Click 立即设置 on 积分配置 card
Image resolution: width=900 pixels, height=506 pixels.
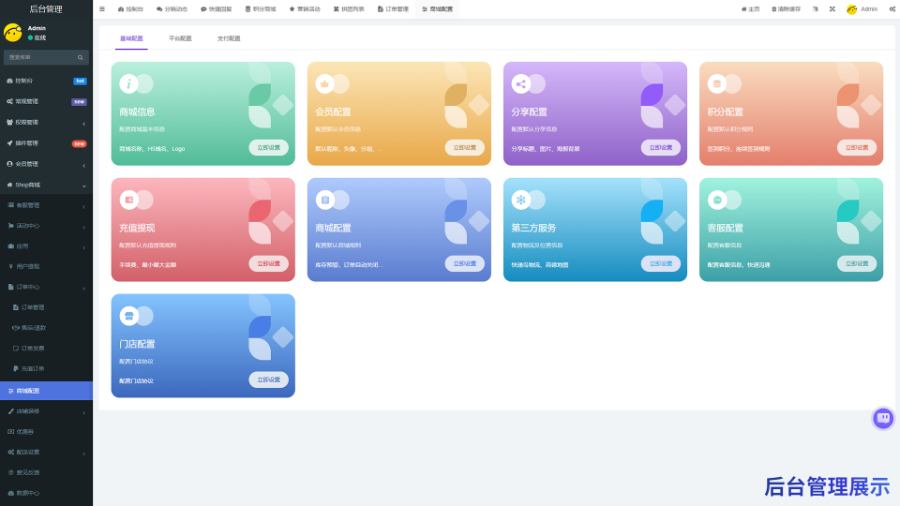pos(856,148)
